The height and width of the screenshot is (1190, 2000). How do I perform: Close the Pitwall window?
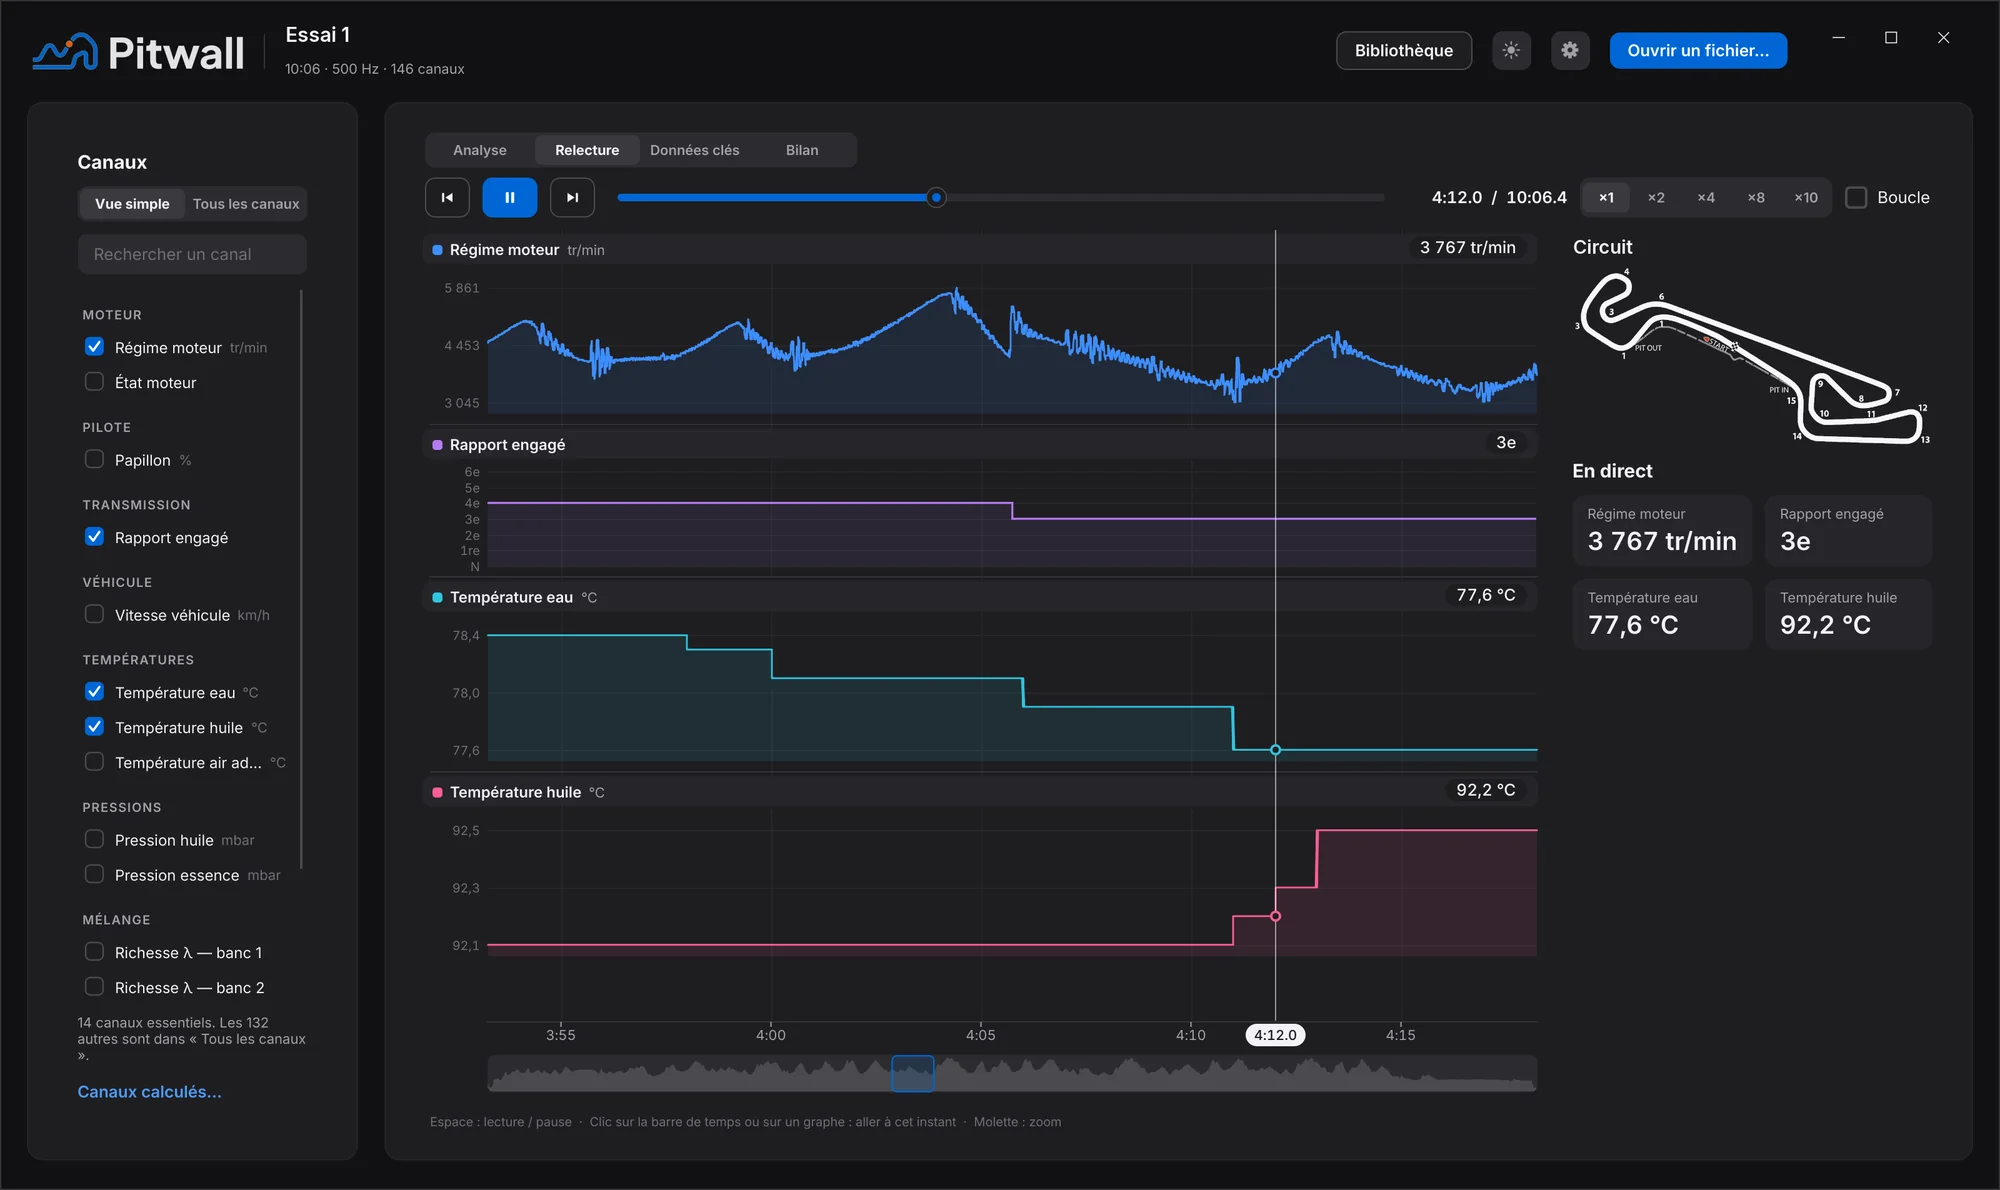[x=1943, y=38]
